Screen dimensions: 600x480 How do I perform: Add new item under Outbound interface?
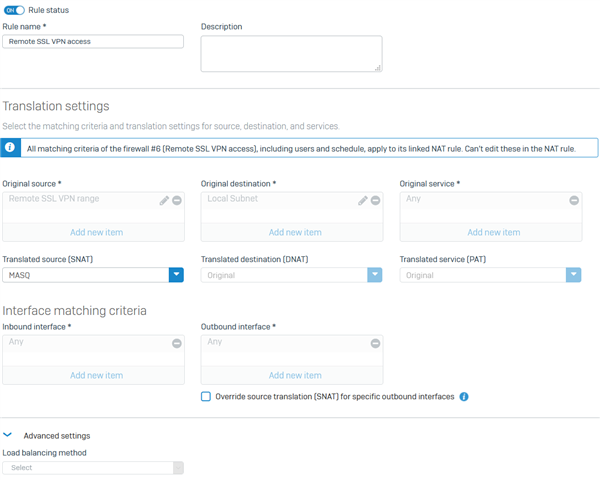coord(295,376)
